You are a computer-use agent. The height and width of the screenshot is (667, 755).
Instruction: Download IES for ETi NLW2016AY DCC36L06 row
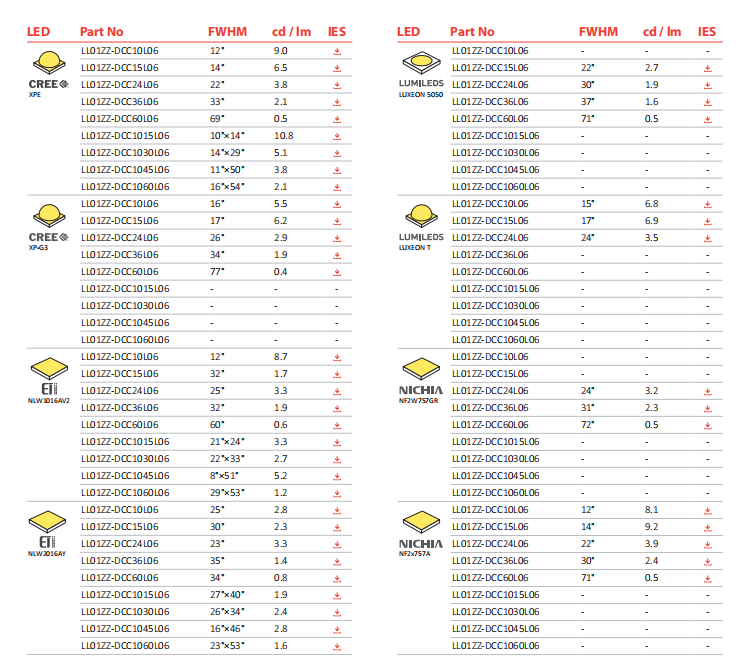pyautogui.click(x=337, y=561)
